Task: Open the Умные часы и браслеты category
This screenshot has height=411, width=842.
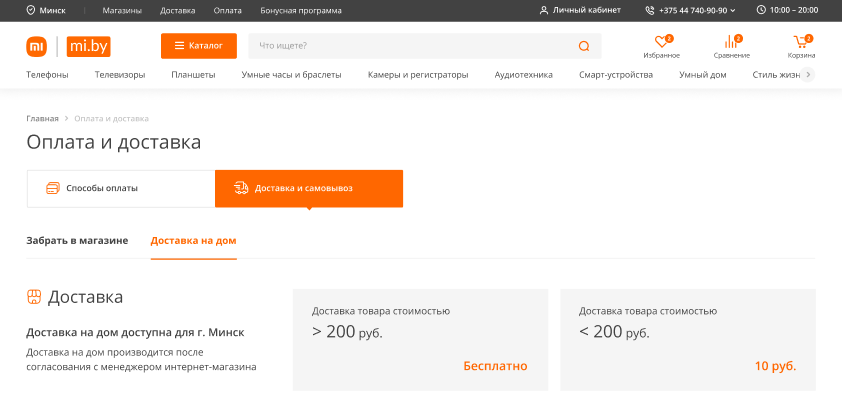Action: [x=291, y=75]
